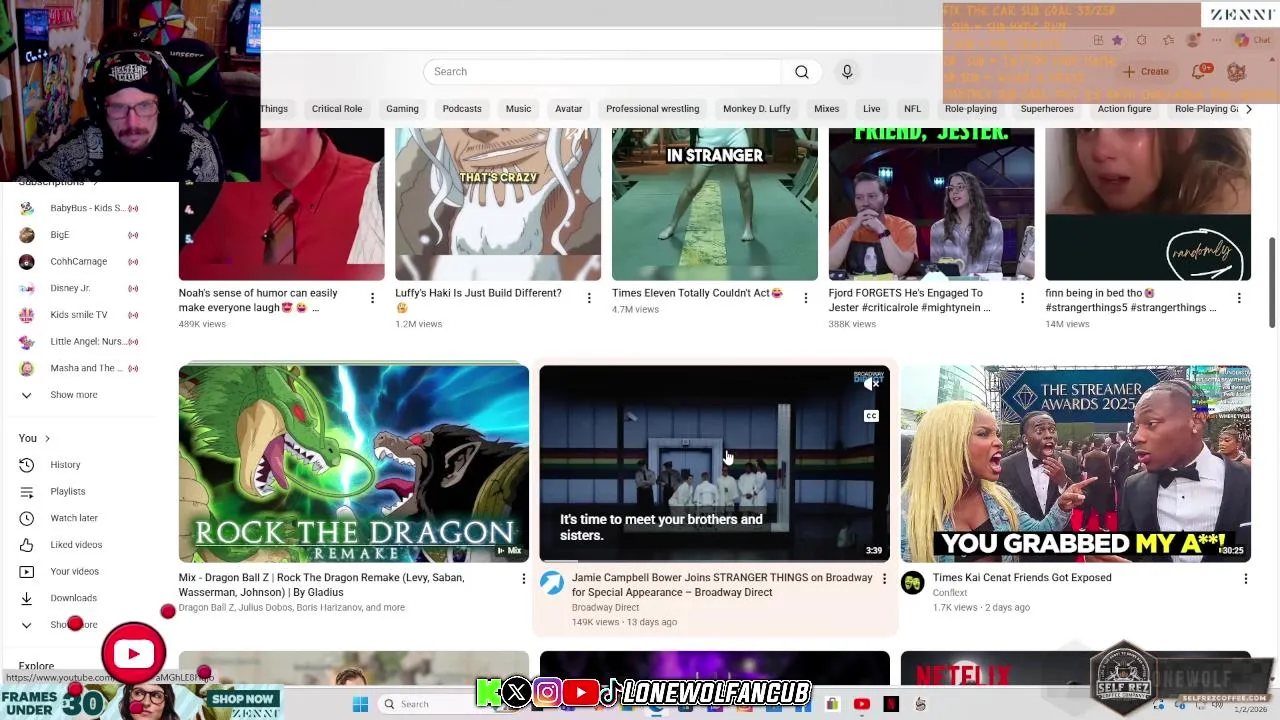
Task: Open Masha and The Bear subscription
Action: pyautogui.click(x=78, y=368)
